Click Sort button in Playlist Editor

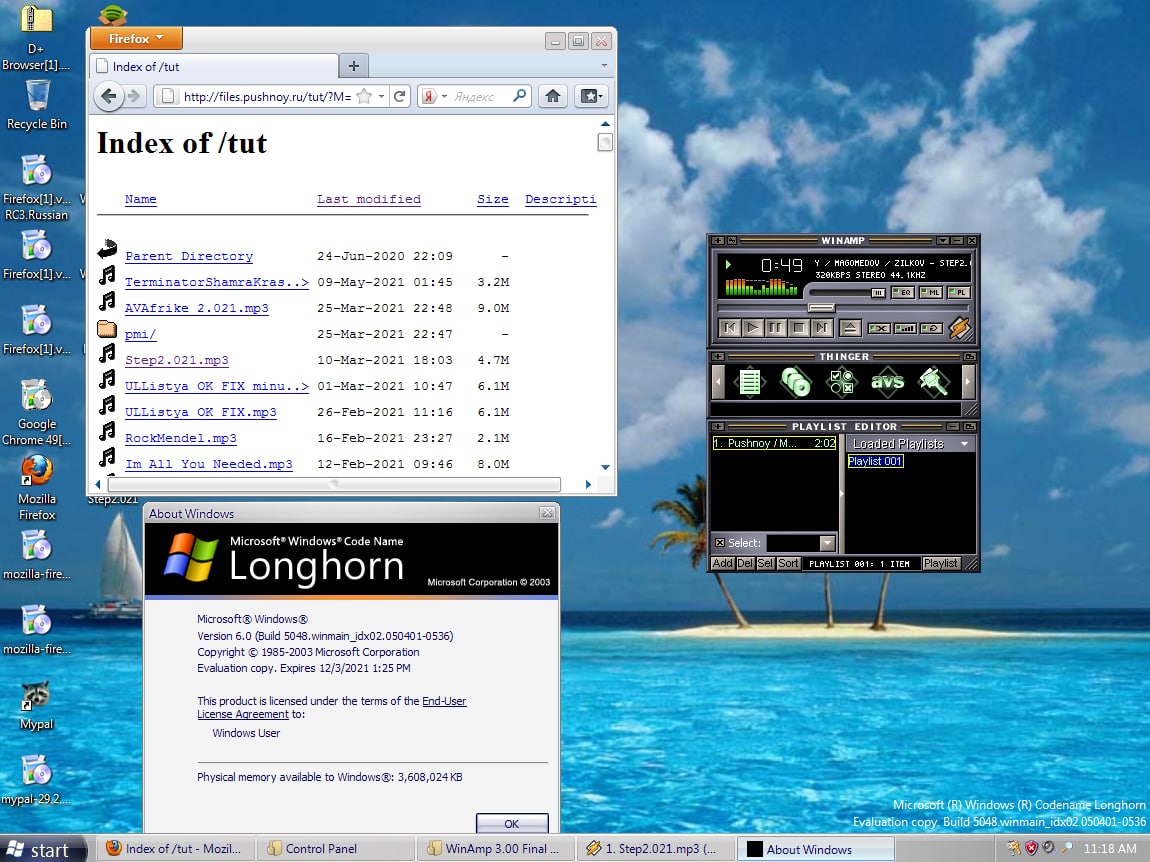point(788,563)
